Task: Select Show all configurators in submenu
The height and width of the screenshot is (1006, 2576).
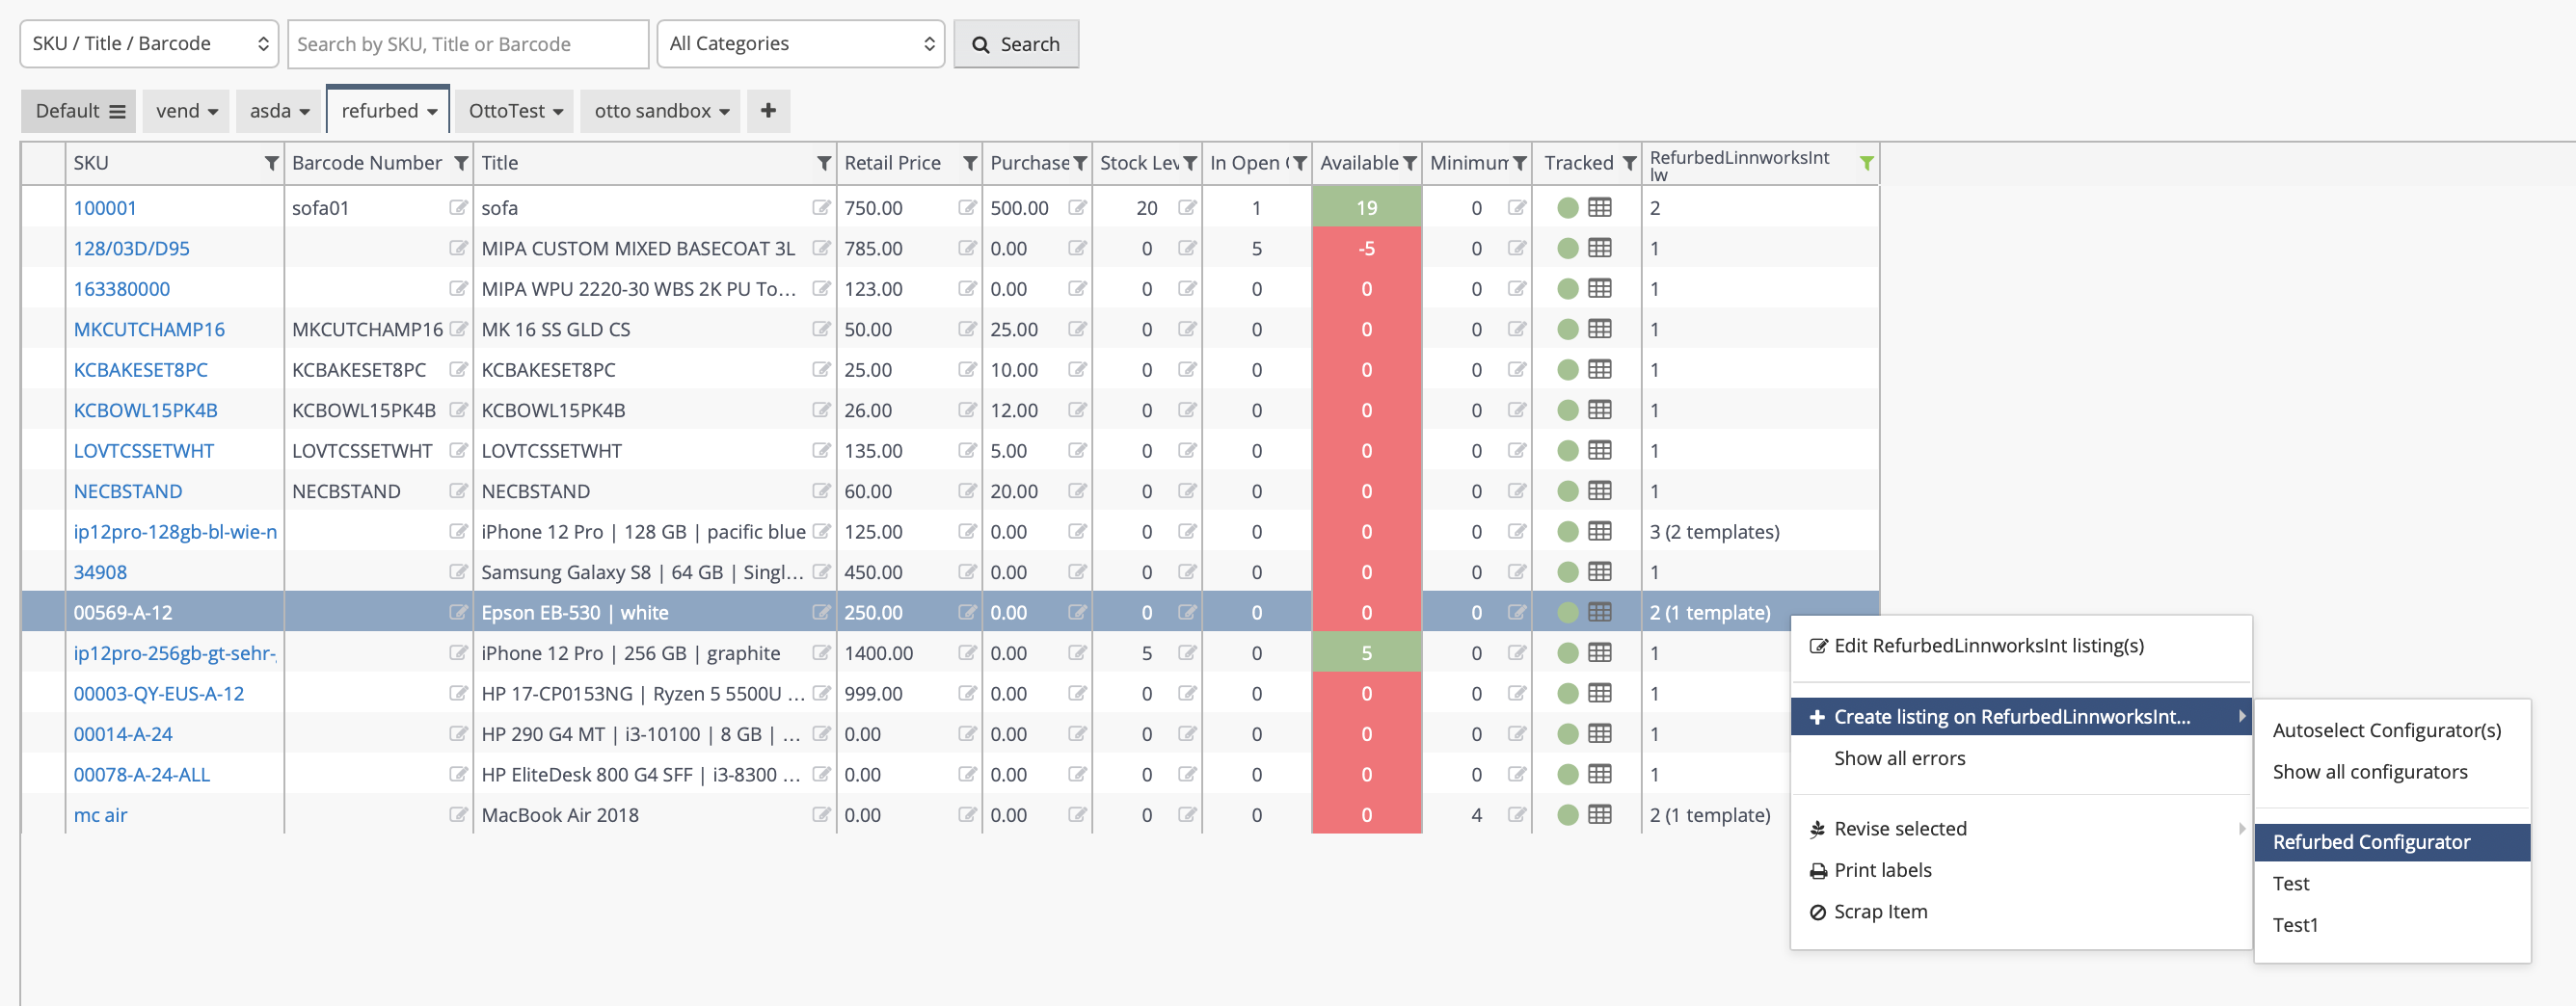Action: point(2392,772)
